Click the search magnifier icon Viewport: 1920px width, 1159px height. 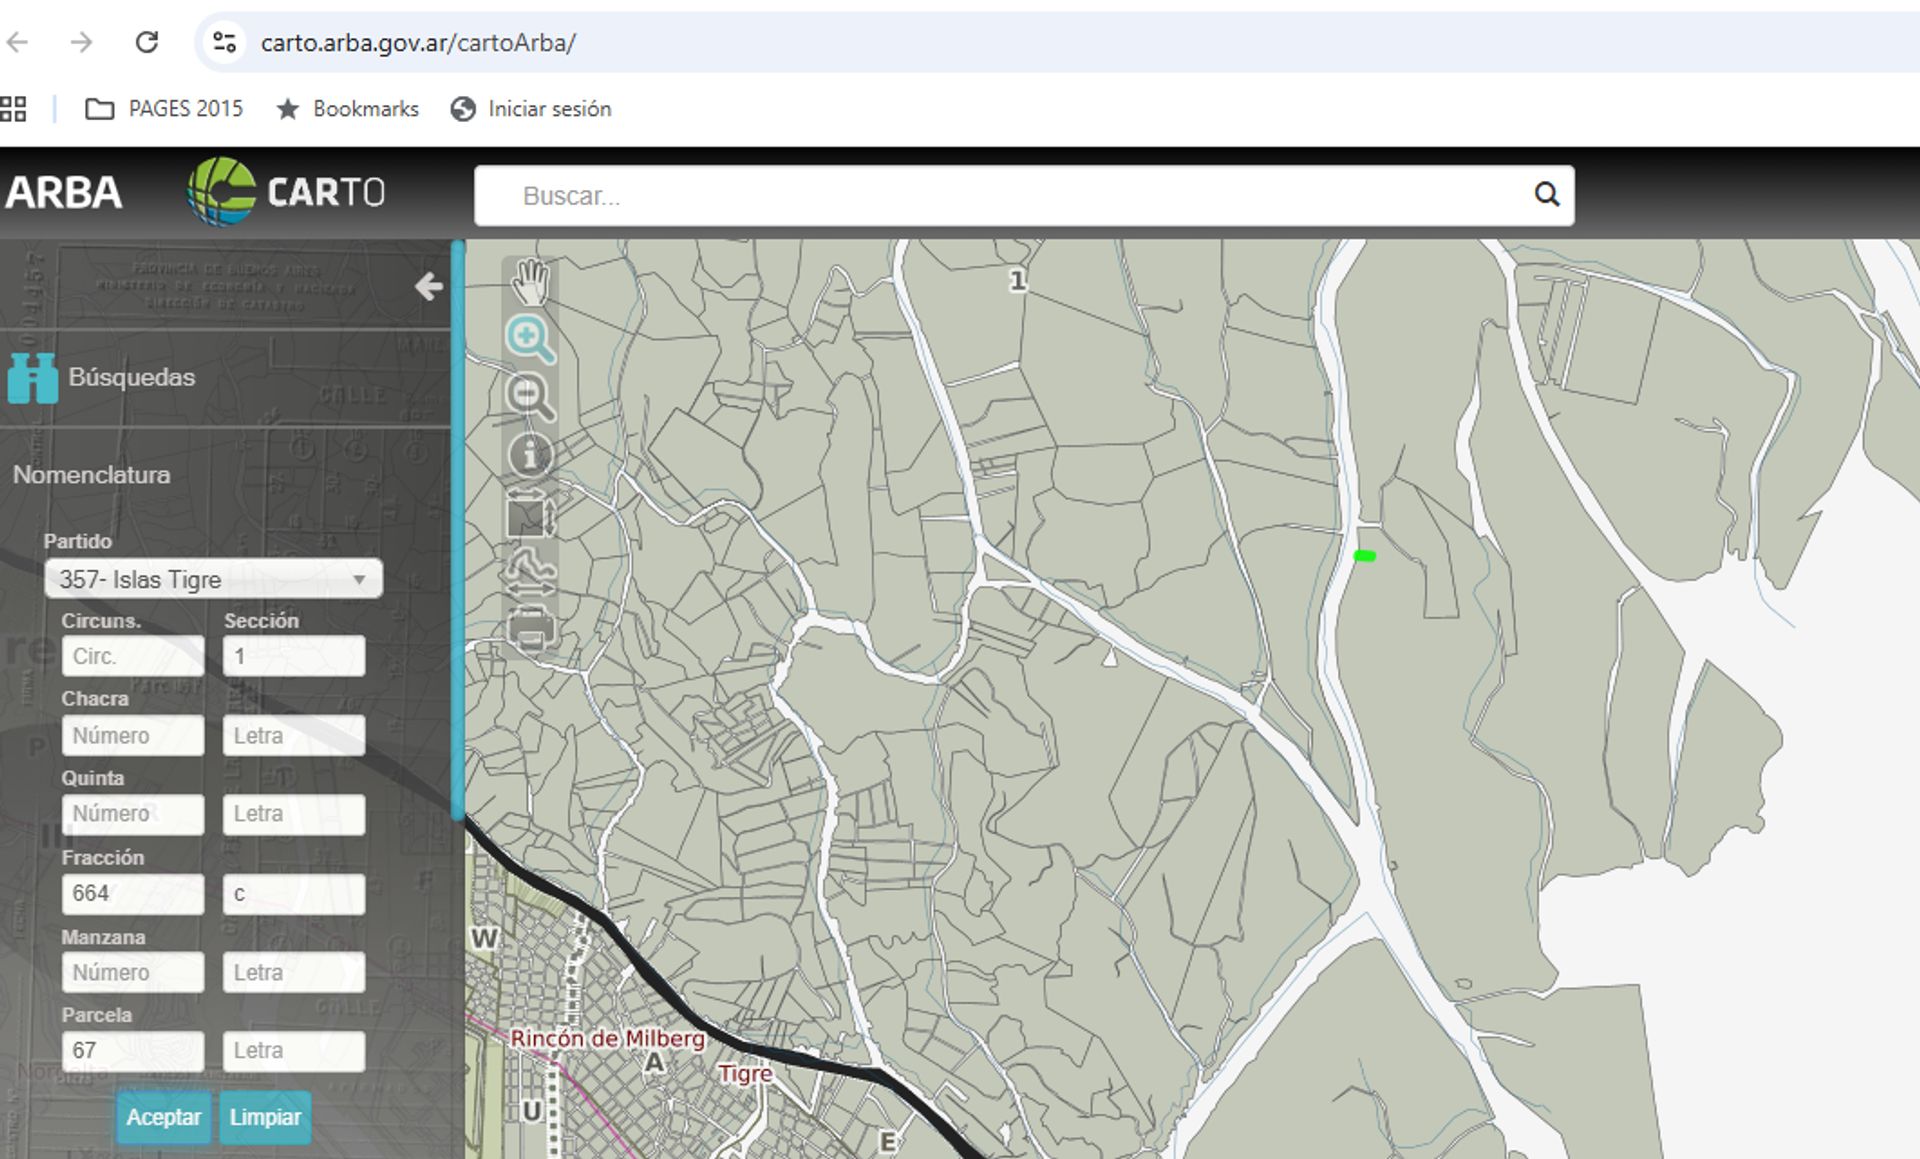click(1546, 195)
